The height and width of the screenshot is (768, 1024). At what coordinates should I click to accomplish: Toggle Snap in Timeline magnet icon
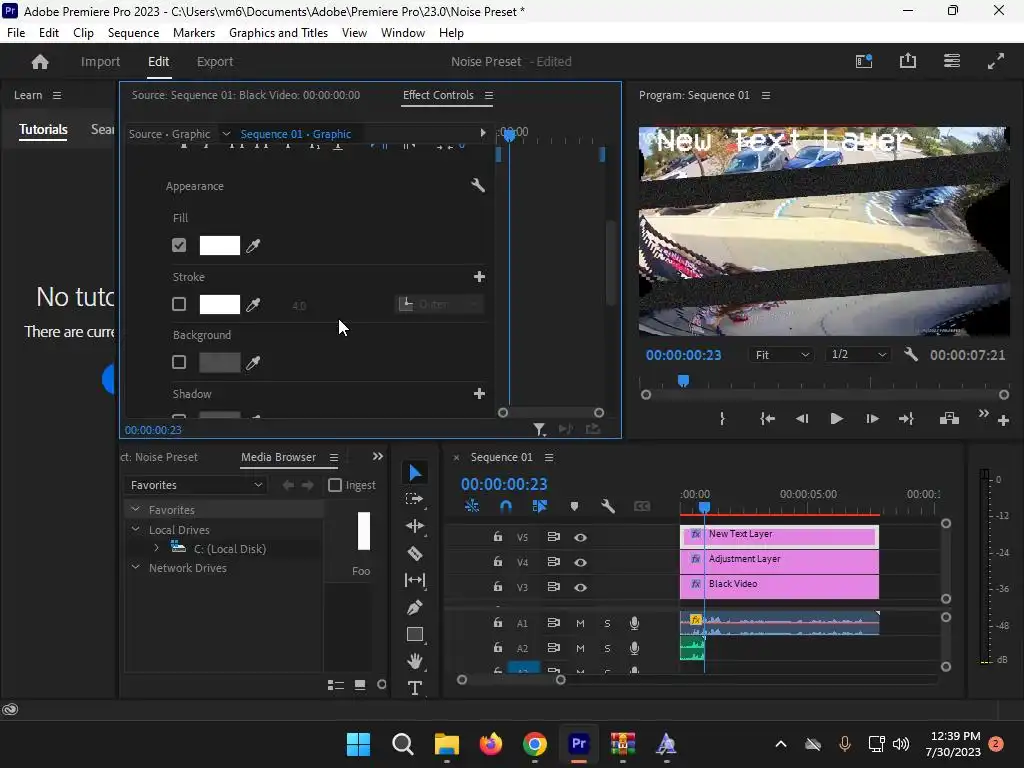506,507
